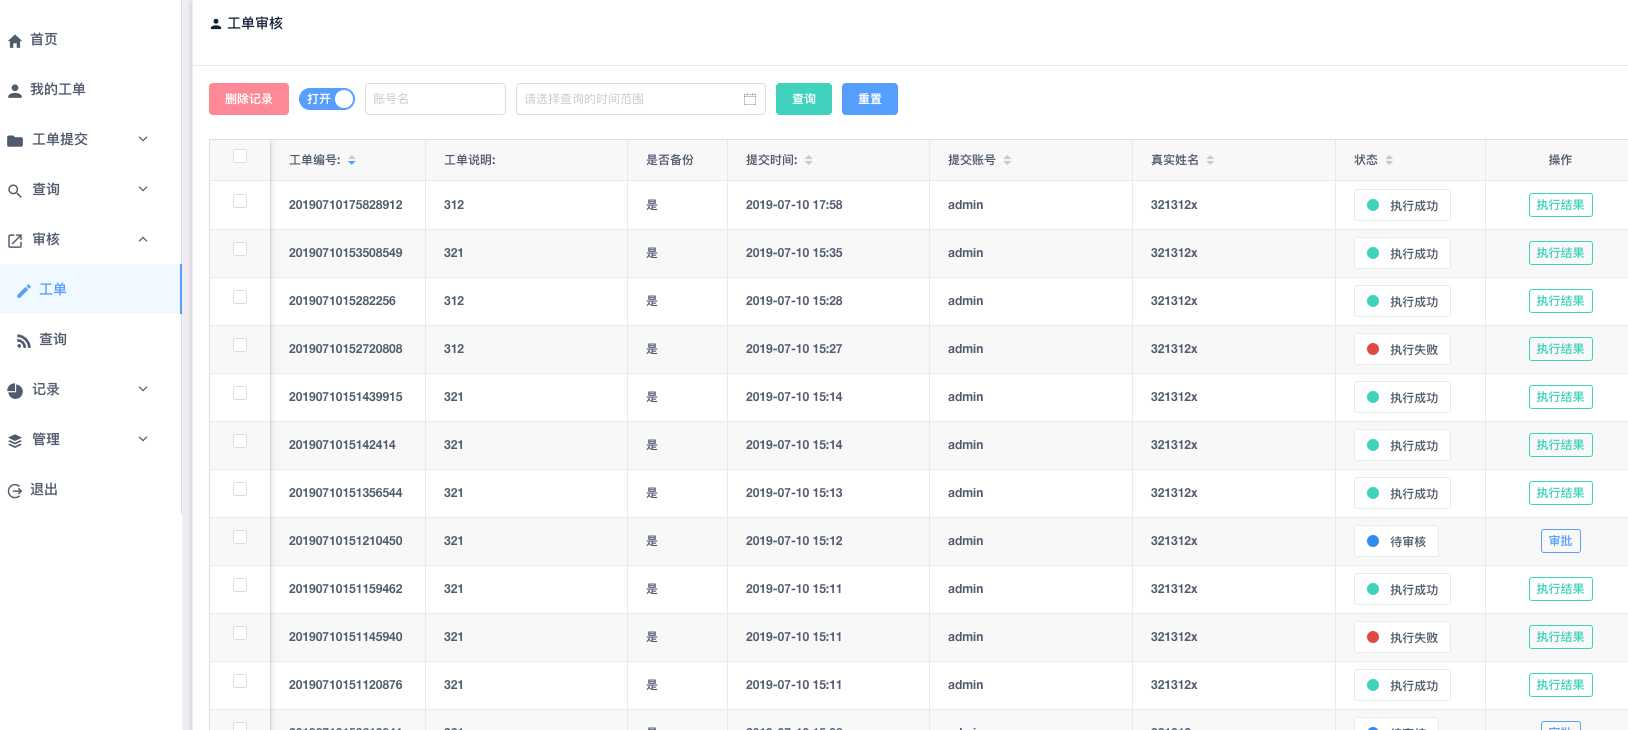Expand the 工单提交 menu chevron
Screen dimensions: 1628x730
coord(143,139)
